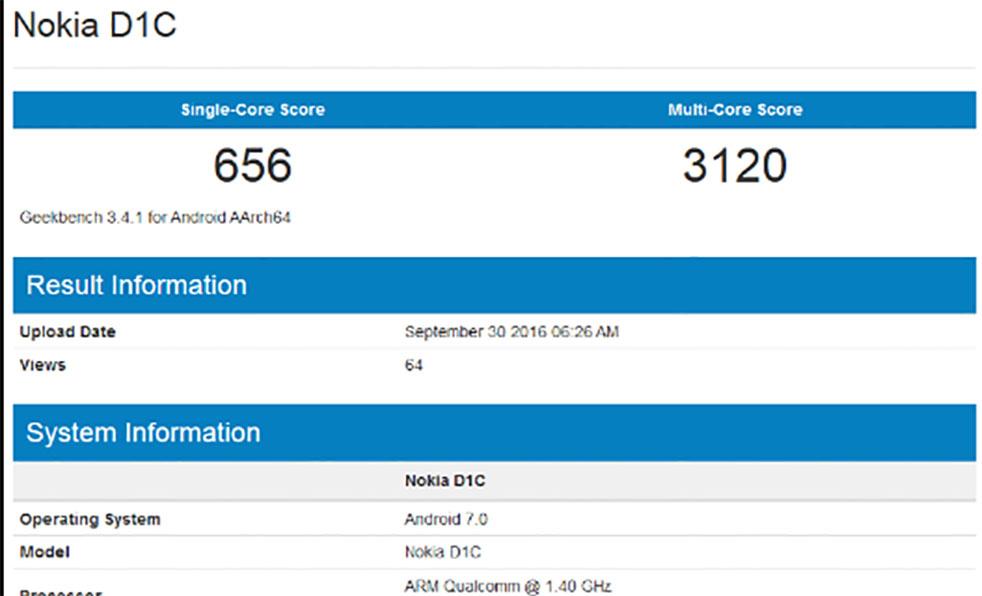Click the "Nokia D1C" page title heading

[95, 26]
